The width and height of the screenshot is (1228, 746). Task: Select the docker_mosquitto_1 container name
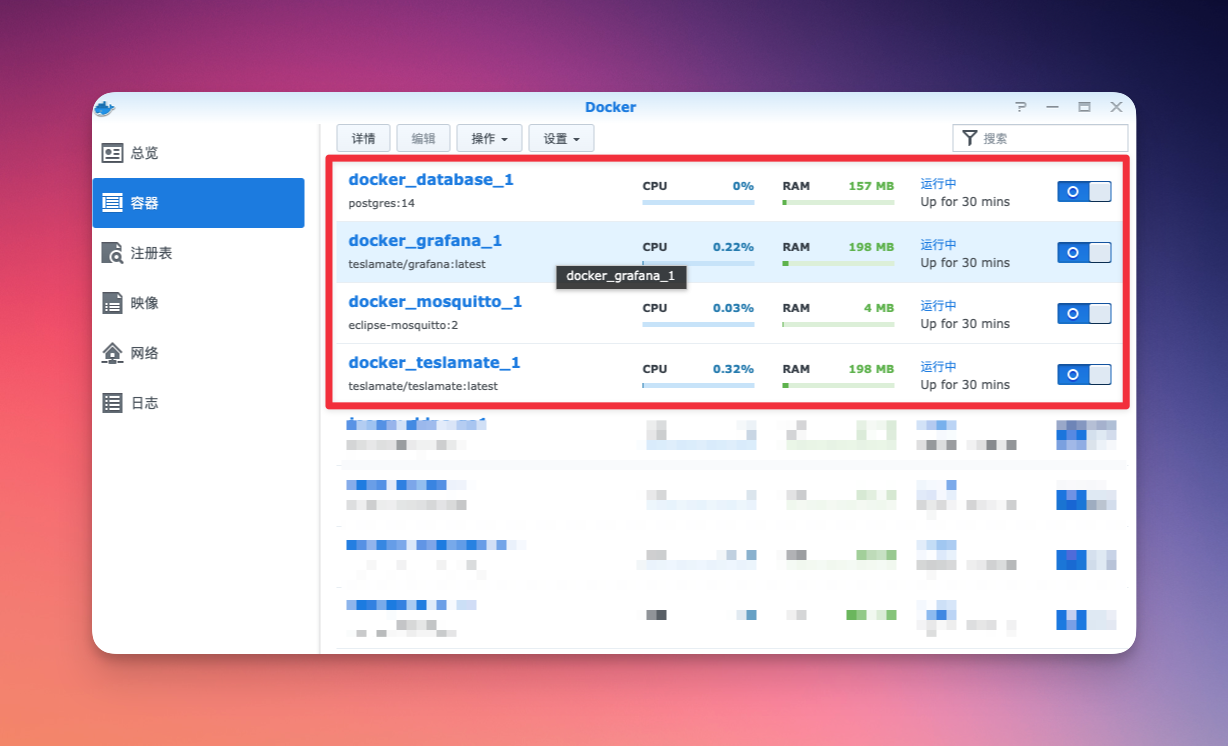435,302
